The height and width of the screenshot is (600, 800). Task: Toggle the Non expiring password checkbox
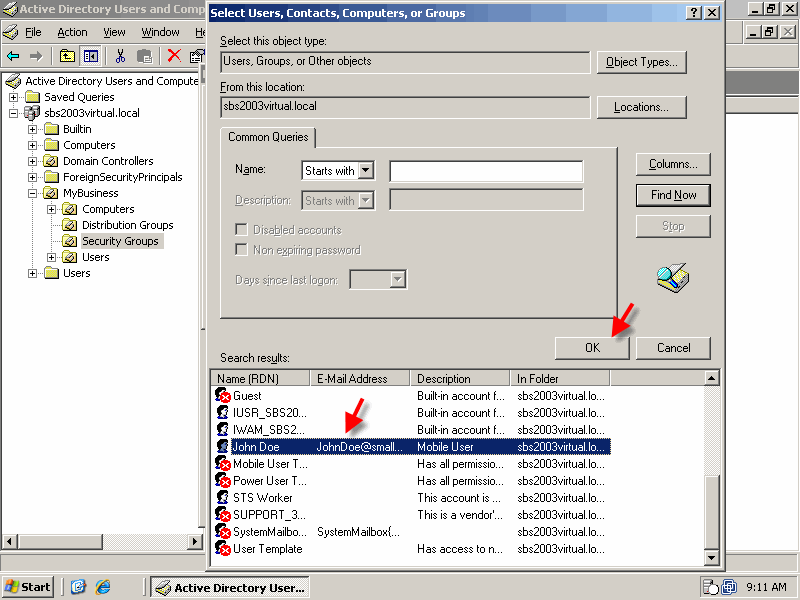point(241,249)
